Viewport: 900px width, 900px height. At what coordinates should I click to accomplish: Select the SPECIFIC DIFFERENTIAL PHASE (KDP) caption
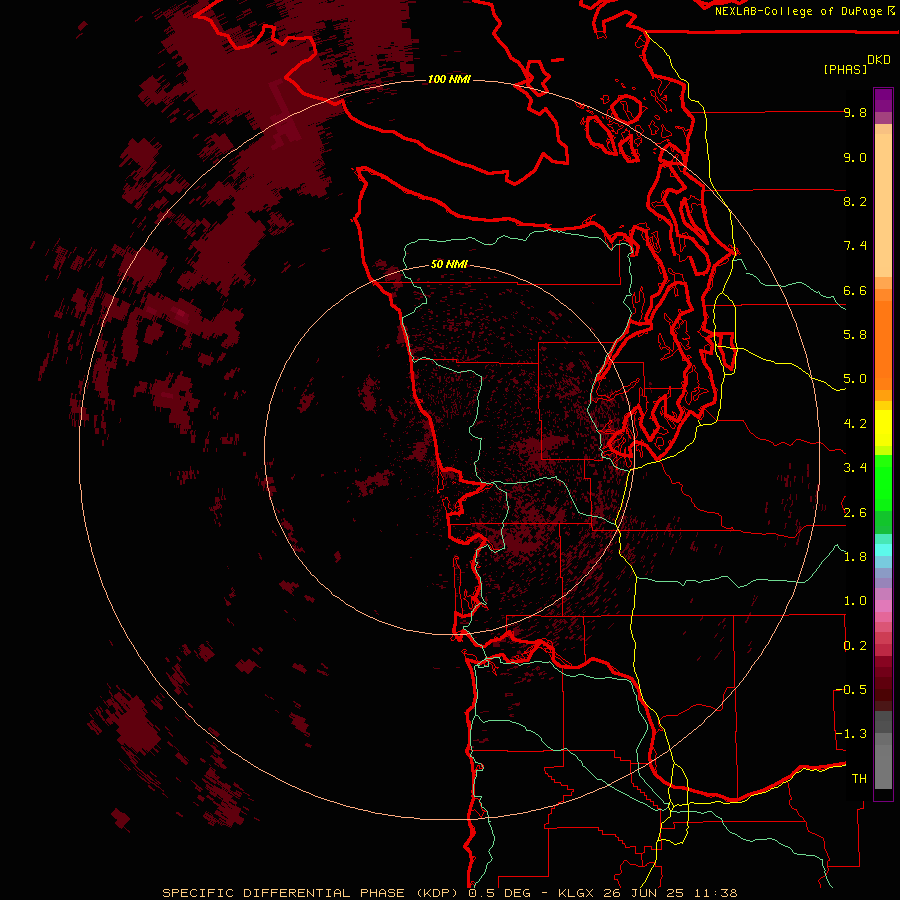click(x=310, y=893)
